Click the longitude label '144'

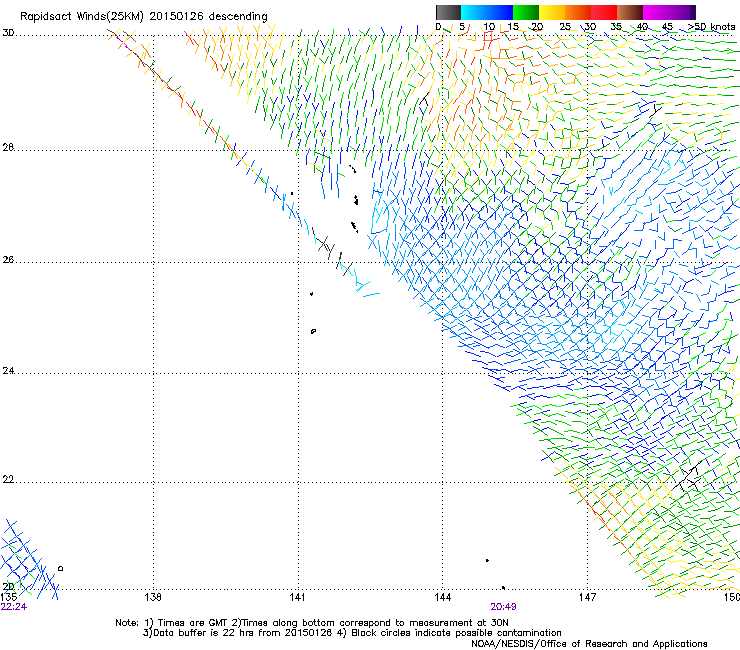[442, 597]
